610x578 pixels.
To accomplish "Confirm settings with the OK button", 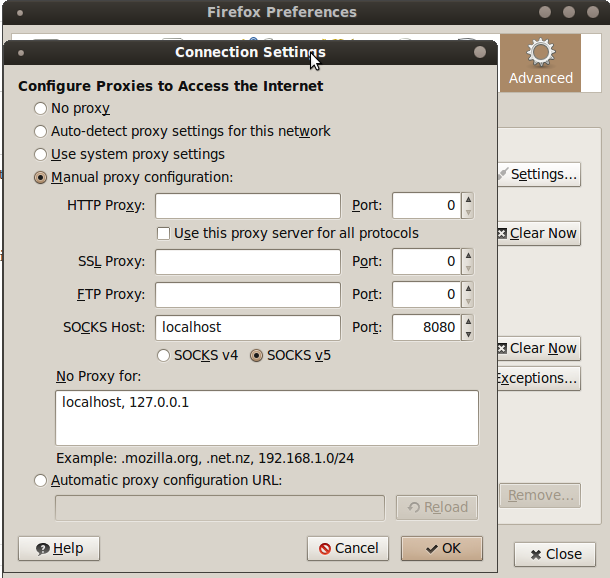I will point(442,548).
